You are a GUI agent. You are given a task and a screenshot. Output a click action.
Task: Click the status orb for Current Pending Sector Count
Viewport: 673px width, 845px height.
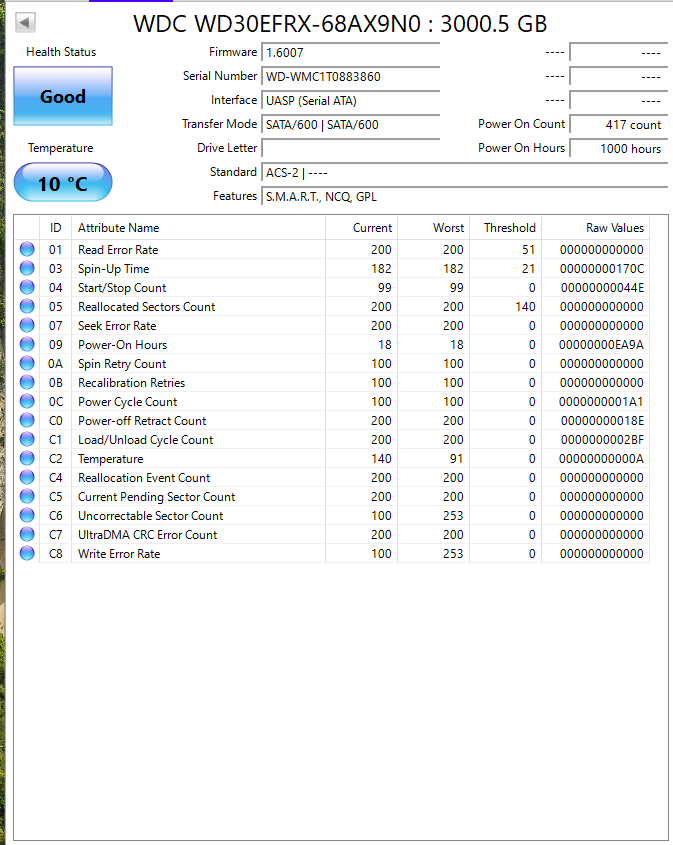pos(27,496)
